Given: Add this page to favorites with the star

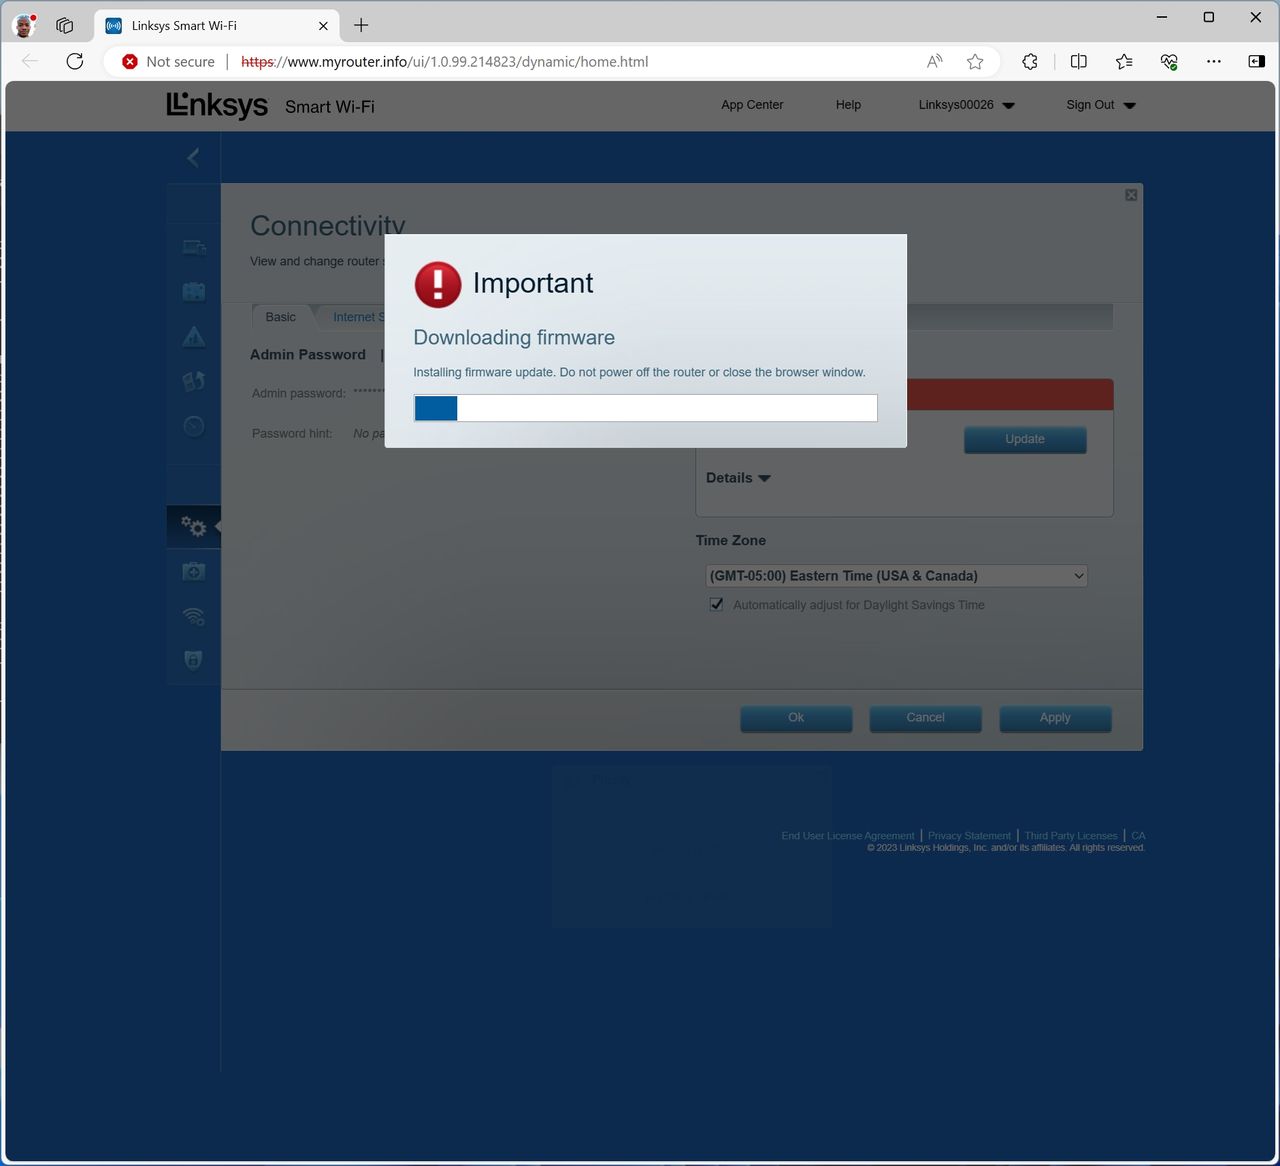Looking at the screenshot, I should click(975, 61).
